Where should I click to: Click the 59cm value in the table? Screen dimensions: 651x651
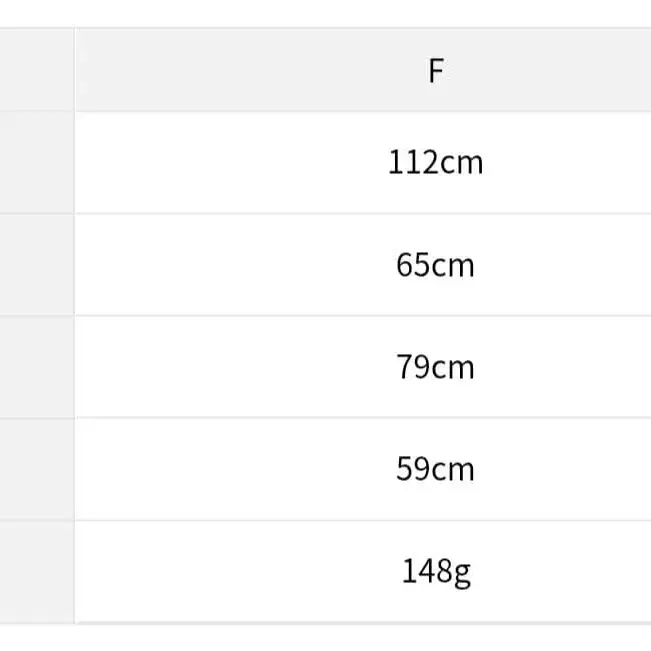(435, 469)
